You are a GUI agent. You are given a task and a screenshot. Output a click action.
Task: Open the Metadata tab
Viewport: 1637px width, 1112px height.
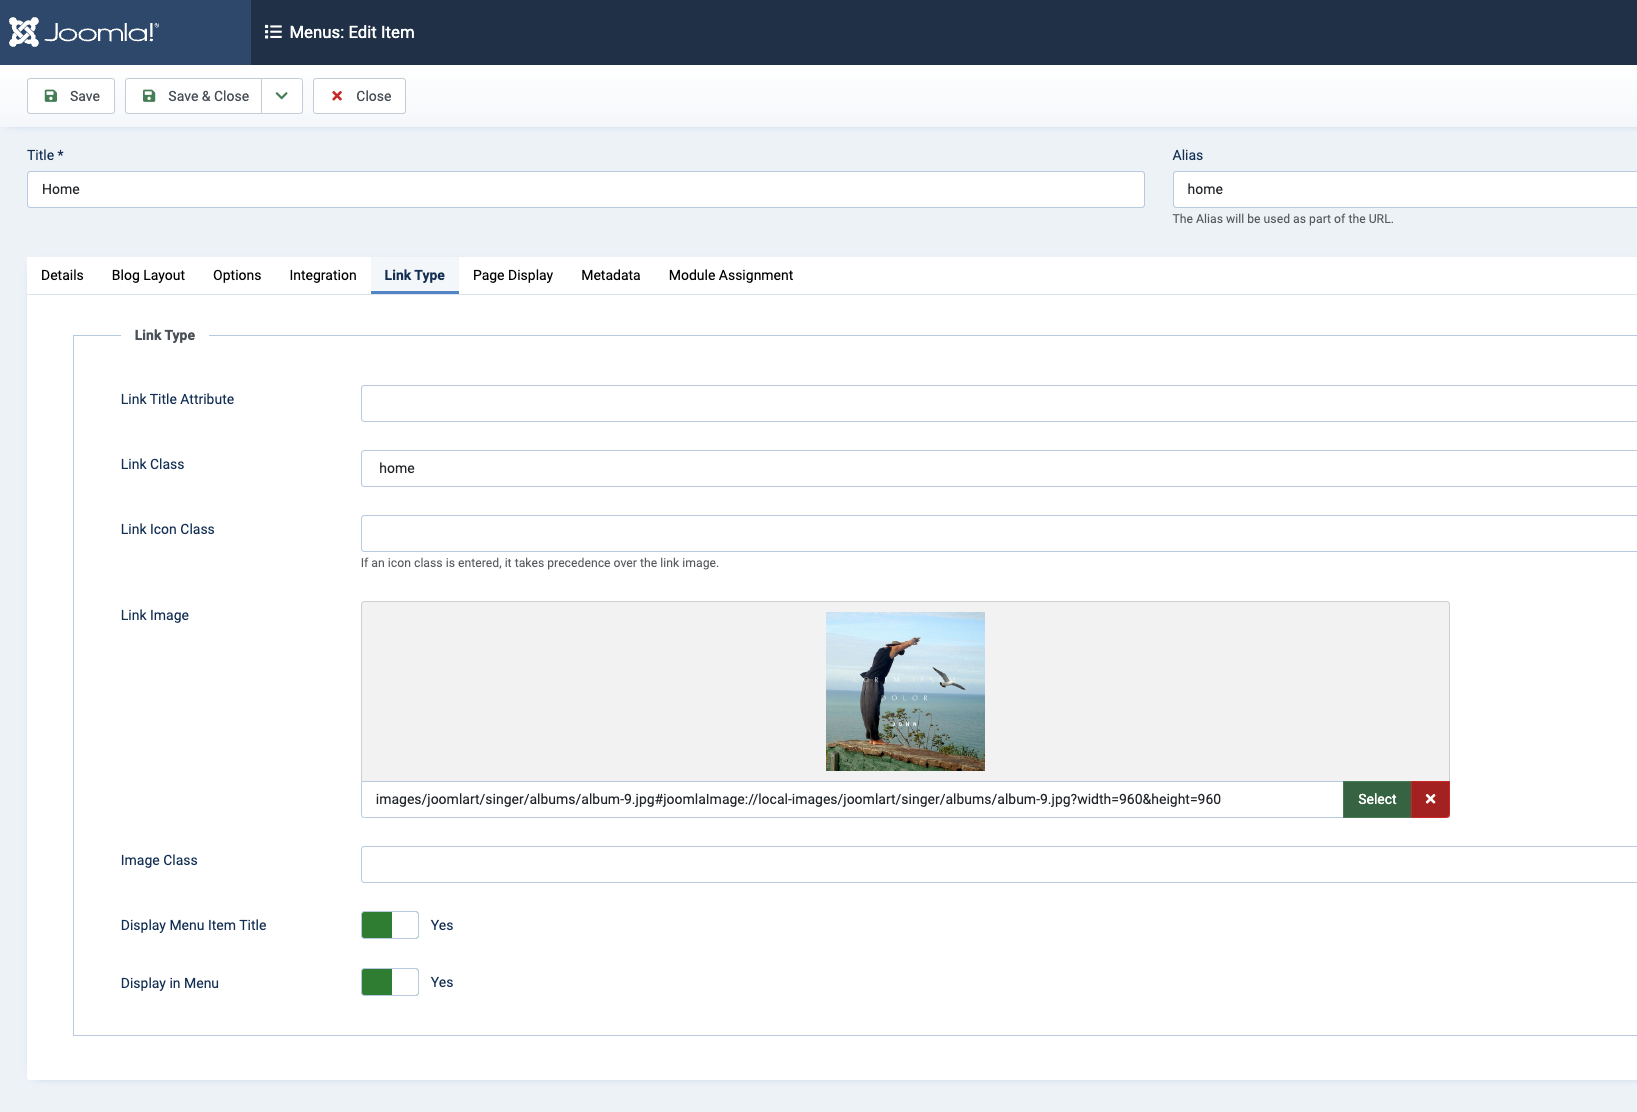(x=610, y=275)
